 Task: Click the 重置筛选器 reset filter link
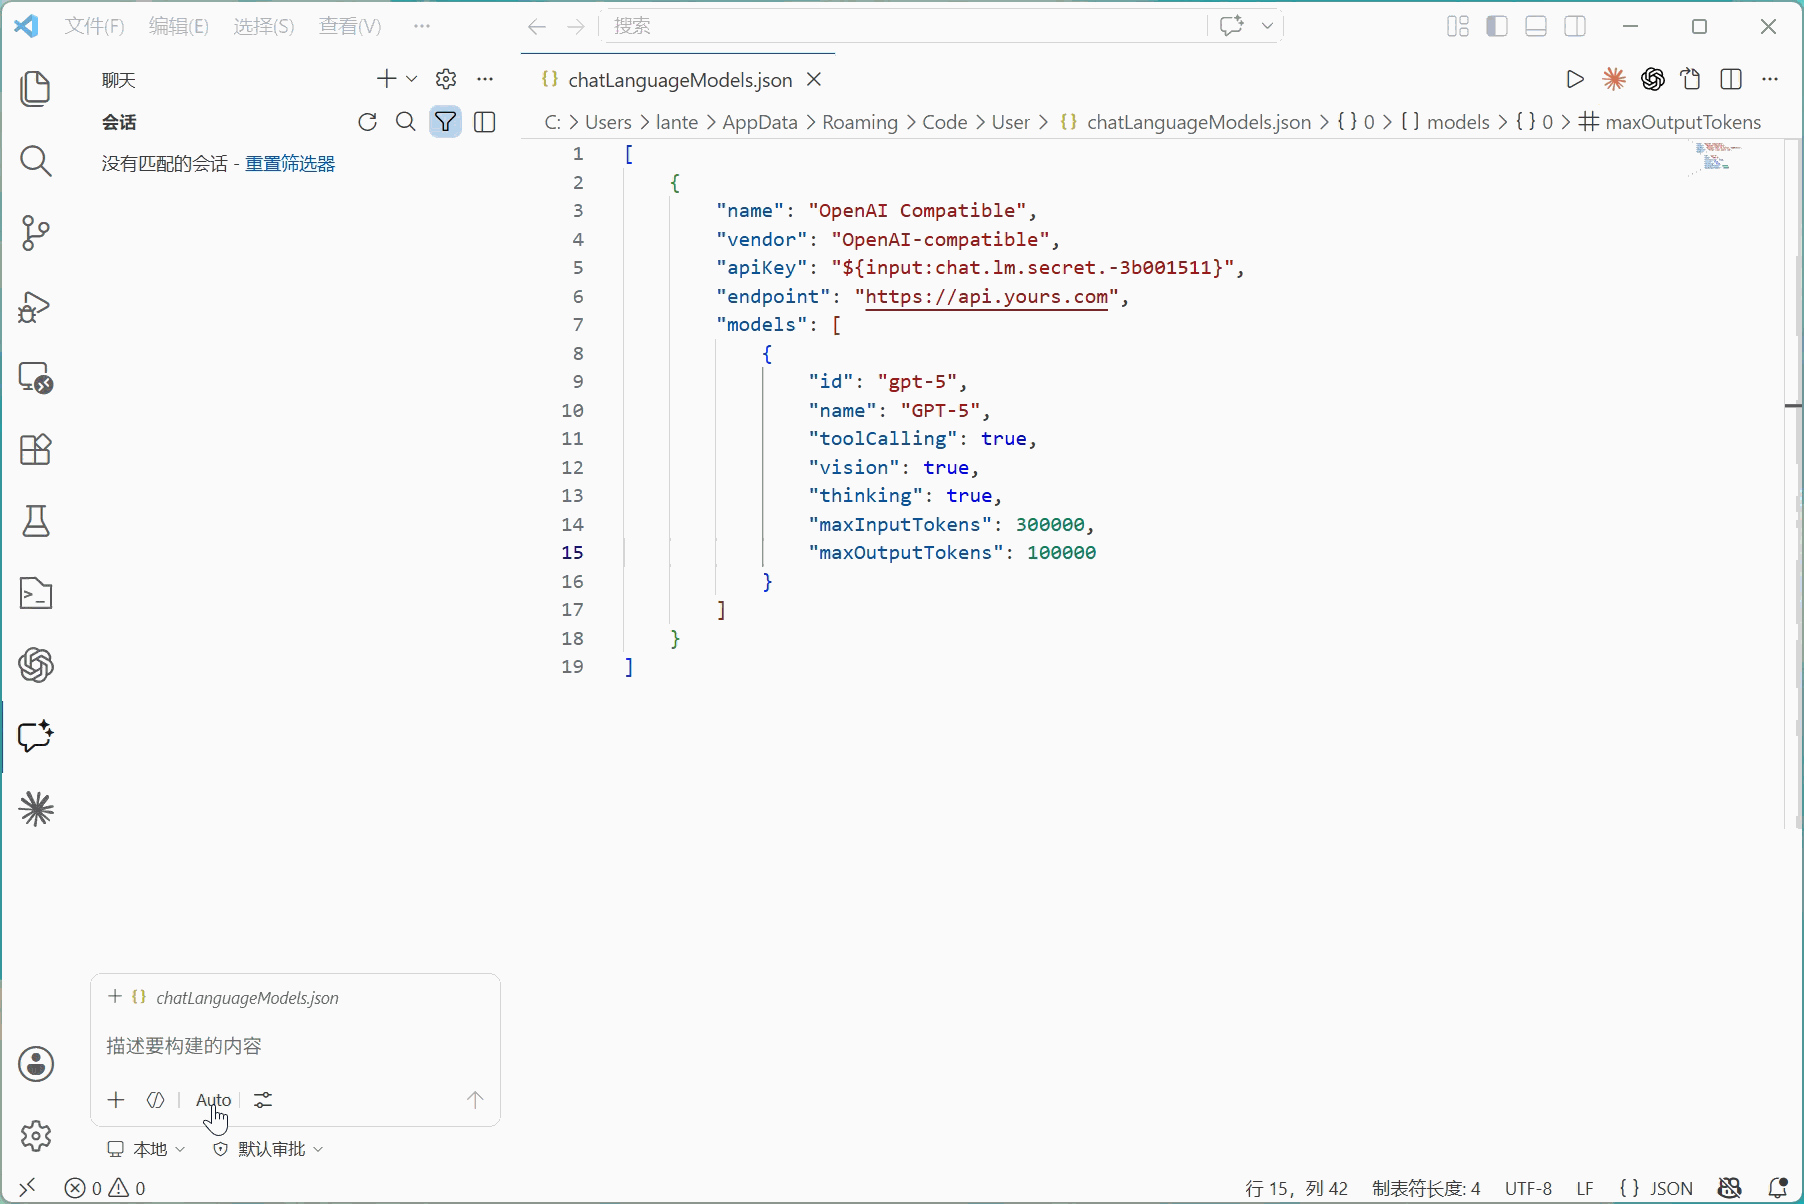pyautogui.click(x=290, y=164)
